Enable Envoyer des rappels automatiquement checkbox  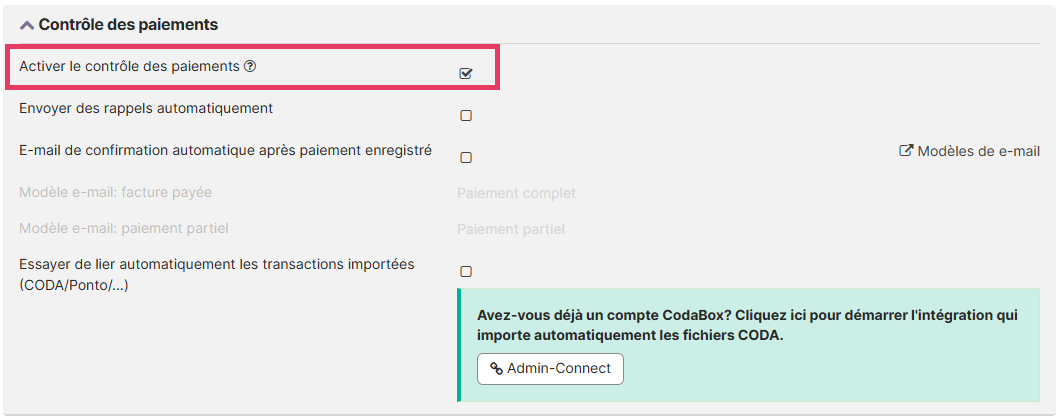point(466,115)
